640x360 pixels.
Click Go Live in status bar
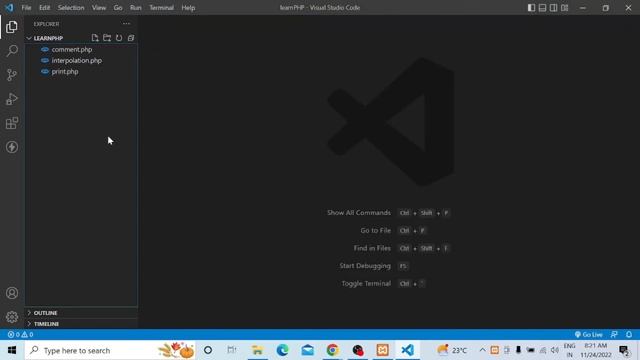click(588, 334)
